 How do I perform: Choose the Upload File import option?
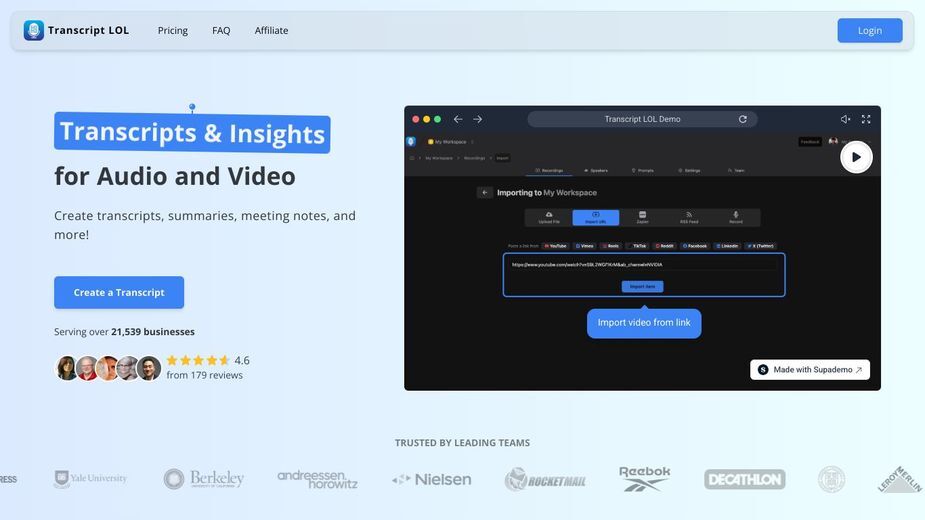(x=549, y=217)
